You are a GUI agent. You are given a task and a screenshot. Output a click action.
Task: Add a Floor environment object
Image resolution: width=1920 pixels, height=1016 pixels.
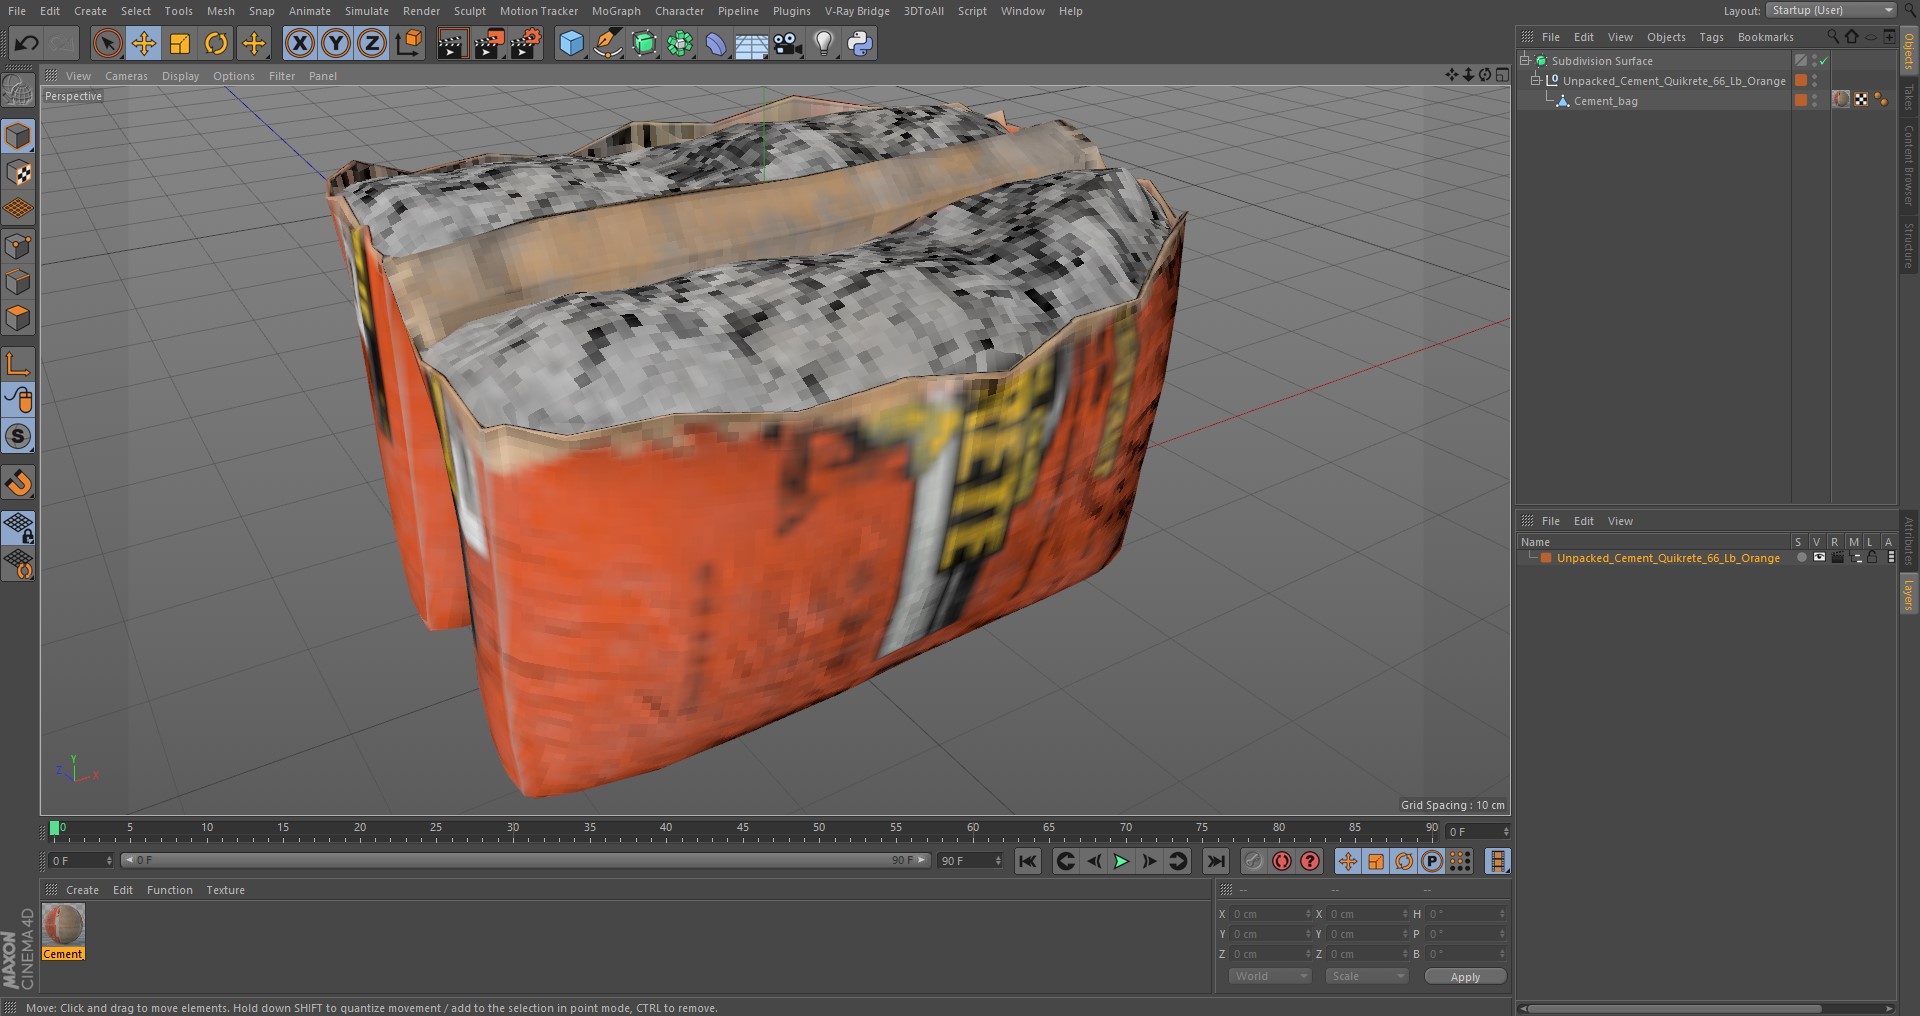(x=751, y=43)
